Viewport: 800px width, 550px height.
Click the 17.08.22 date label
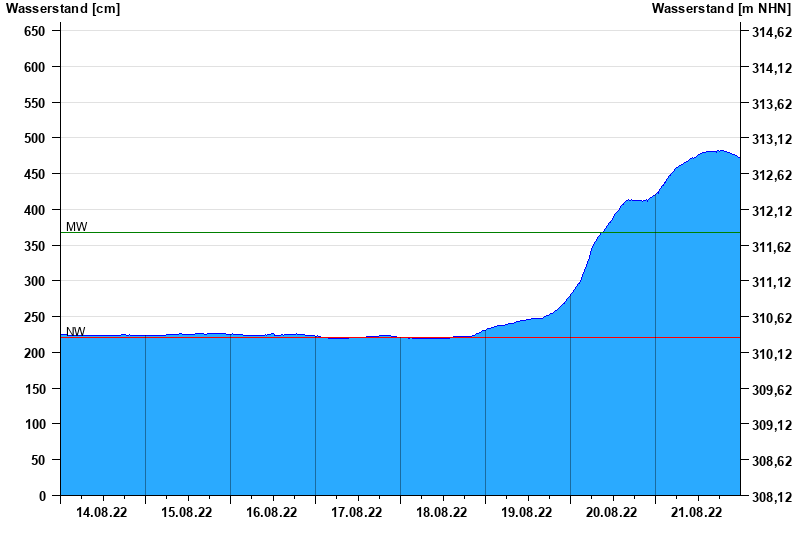point(357,512)
